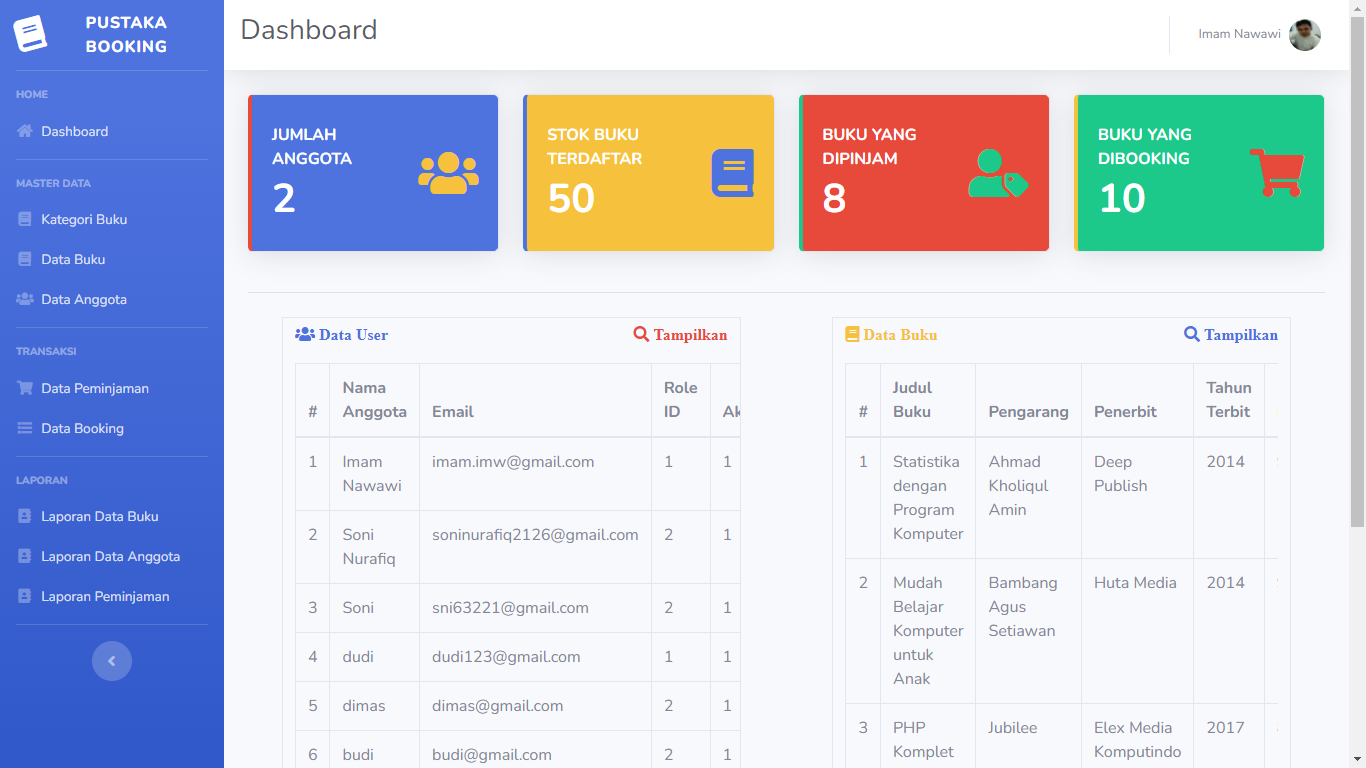Click email sni63221@gmail.com
This screenshot has height=768, width=1366.
click(x=510, y=608)
